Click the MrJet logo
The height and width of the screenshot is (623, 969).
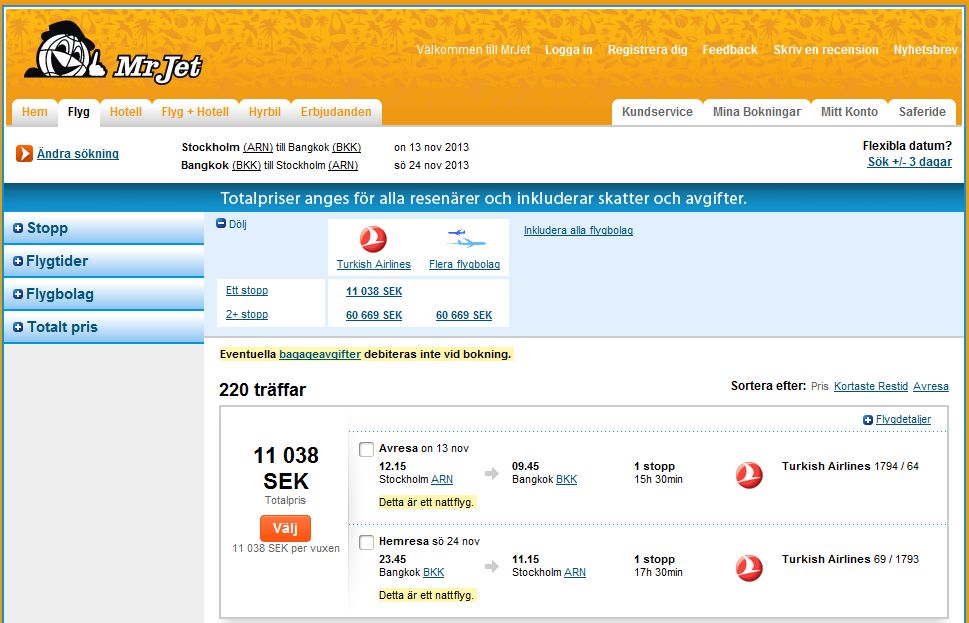click(113, 52)
